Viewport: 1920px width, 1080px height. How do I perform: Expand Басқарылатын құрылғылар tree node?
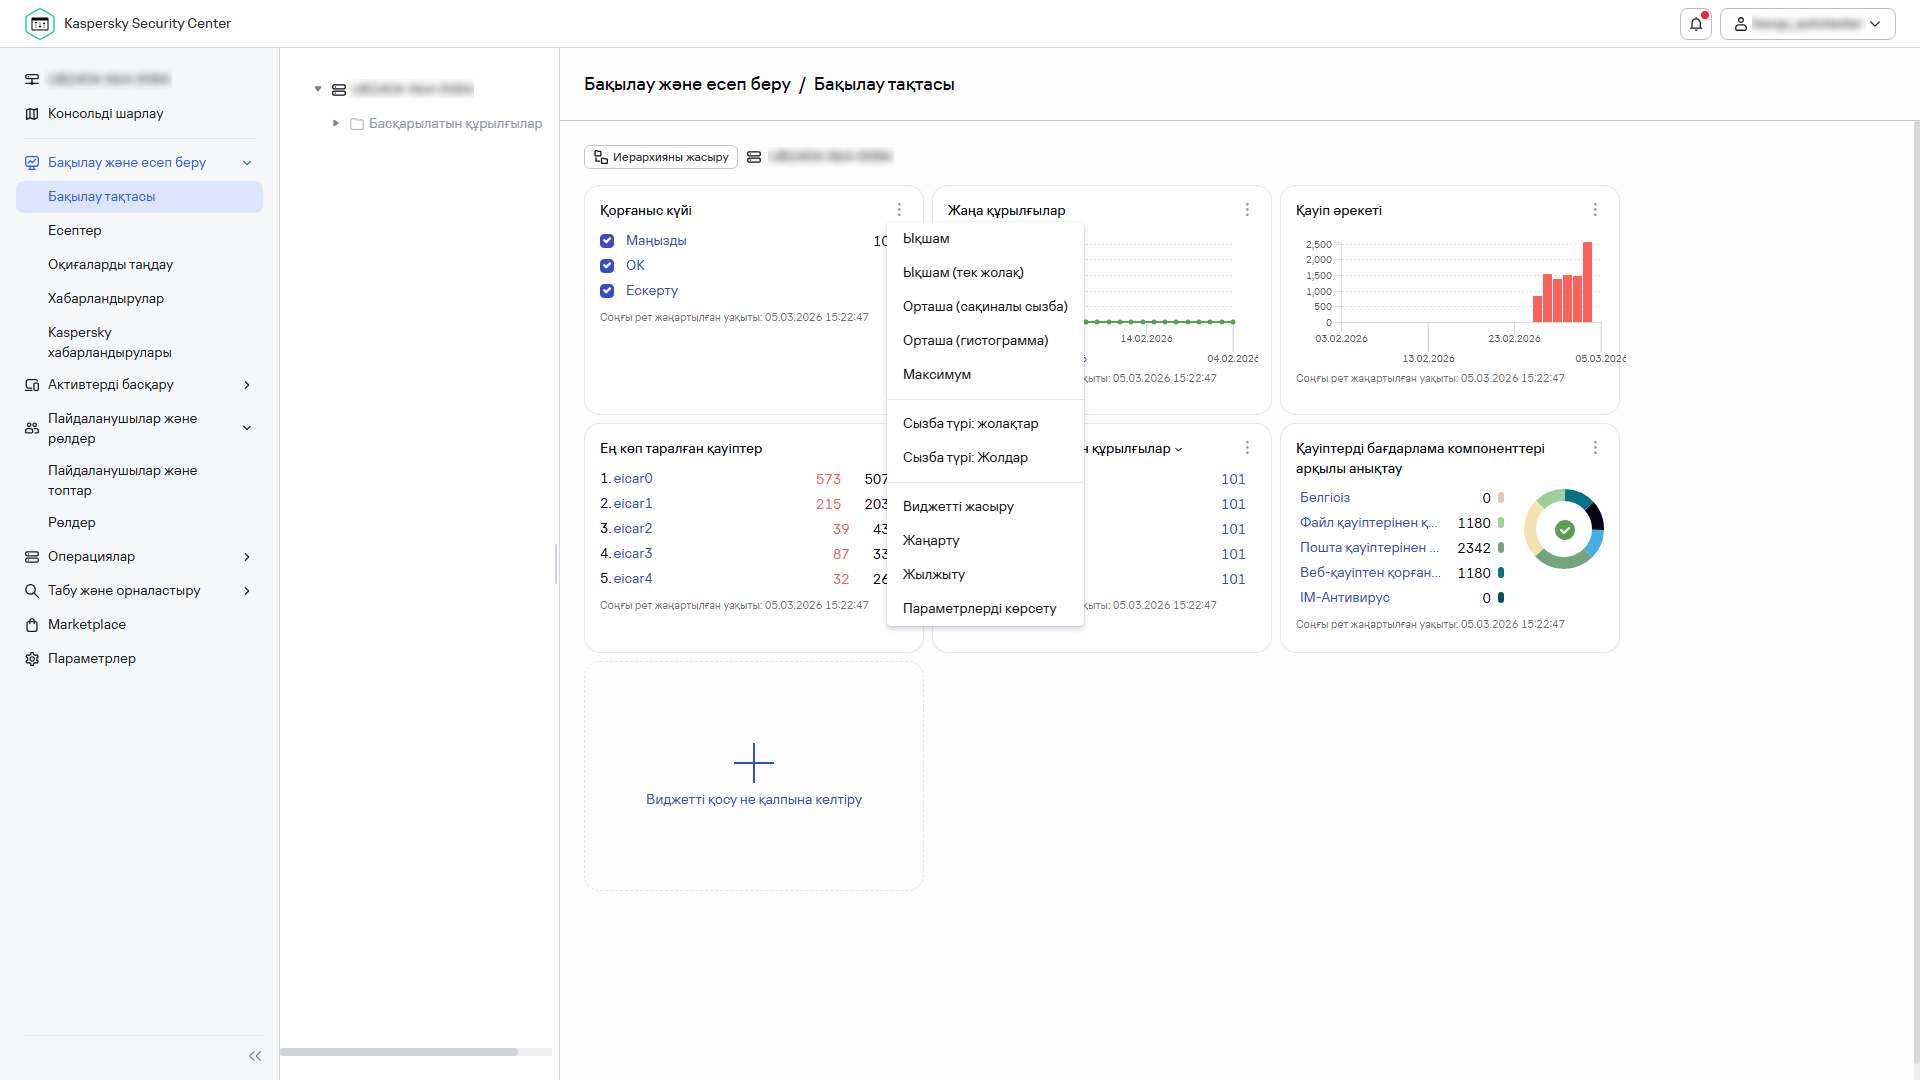(336, 123)
